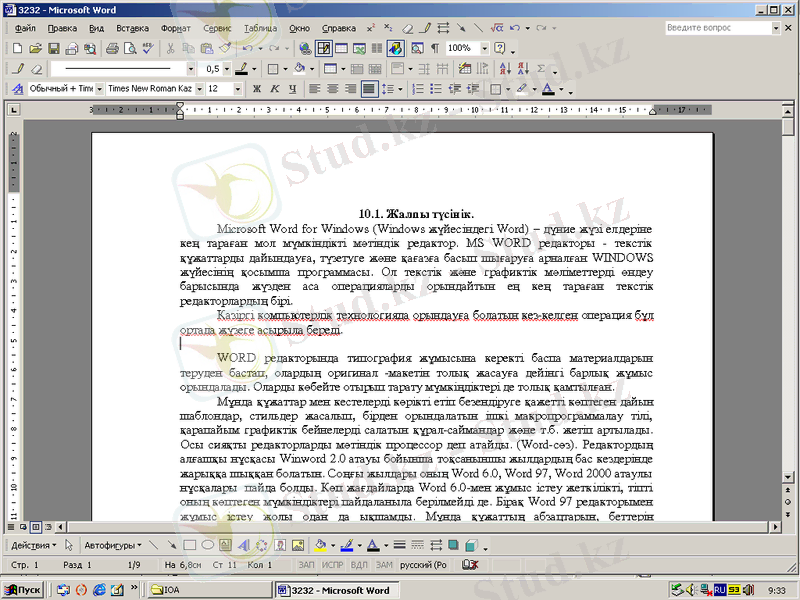Toggle show paragraph marks (¶)
The height and width of the screenshot is (600, 800).
(x=435, y=48)
